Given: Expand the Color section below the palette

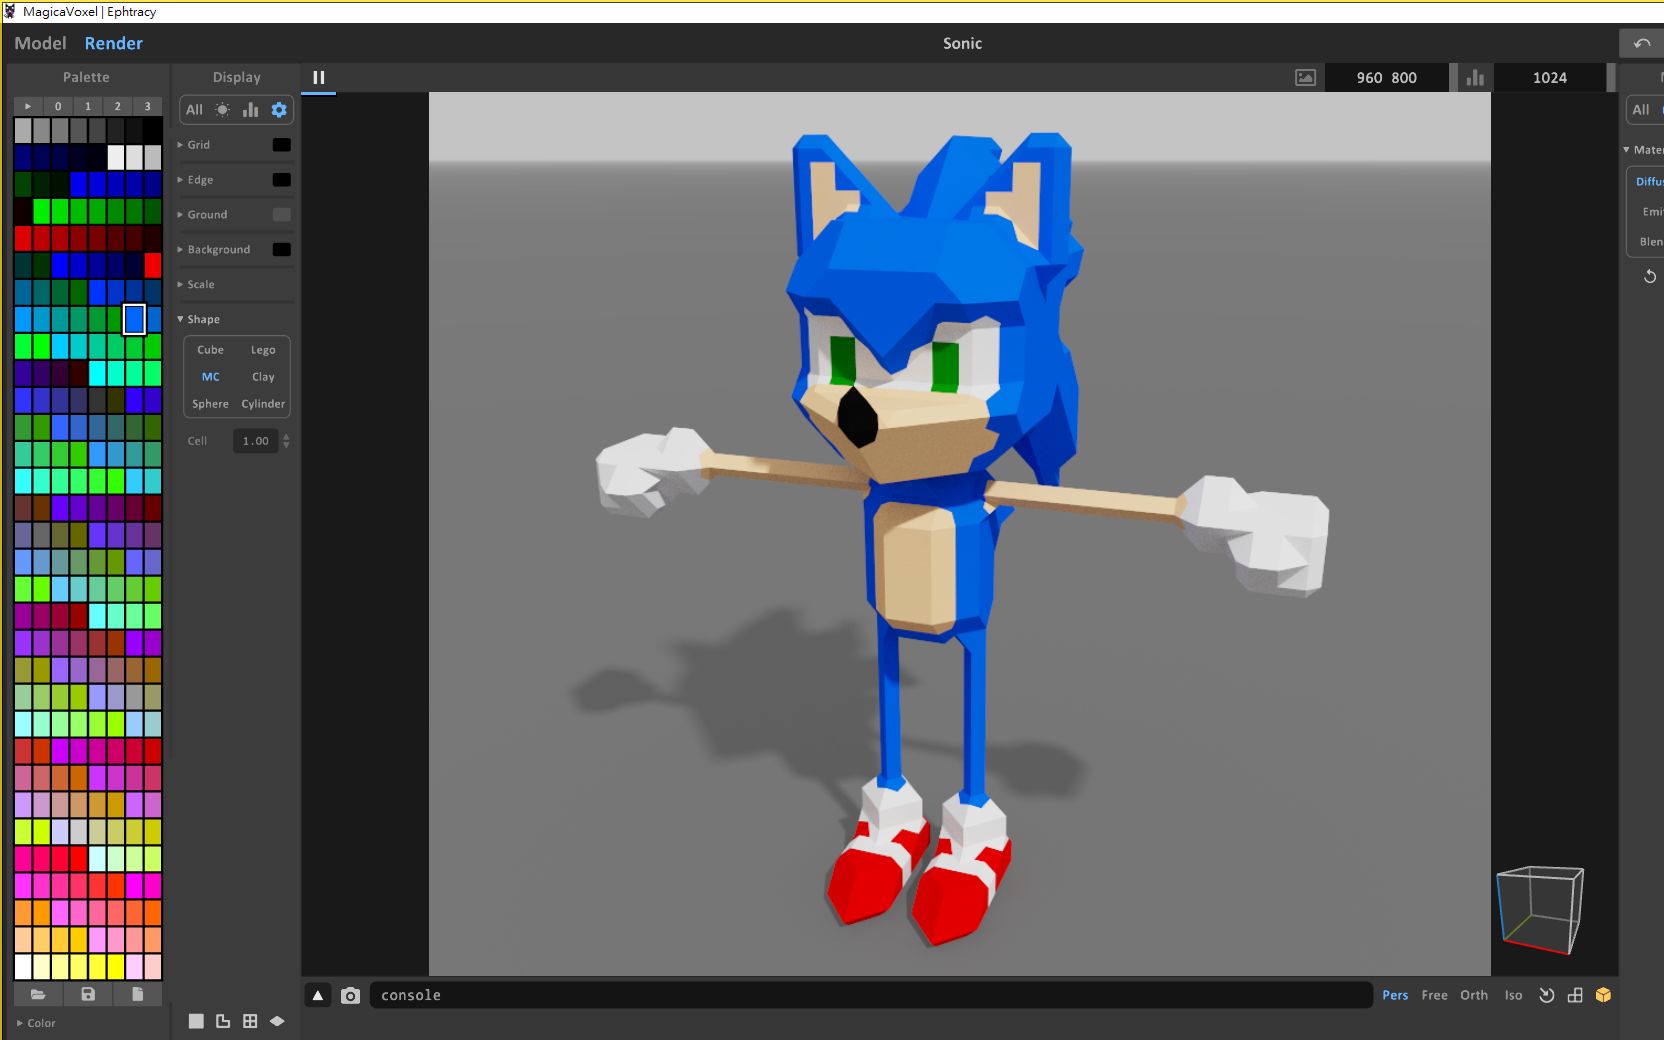Looking at the screenshot, I should click(x=36, y=1023).
